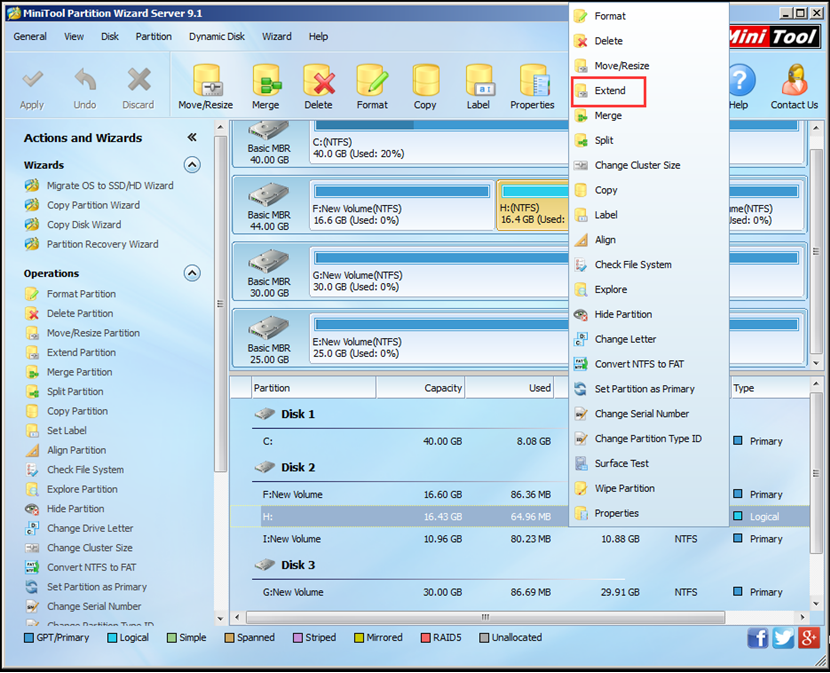Click the Basic MBR 25.00 GB disk icon
The width and height of the screenshot is (830, 673).
[x=269, y=328]
